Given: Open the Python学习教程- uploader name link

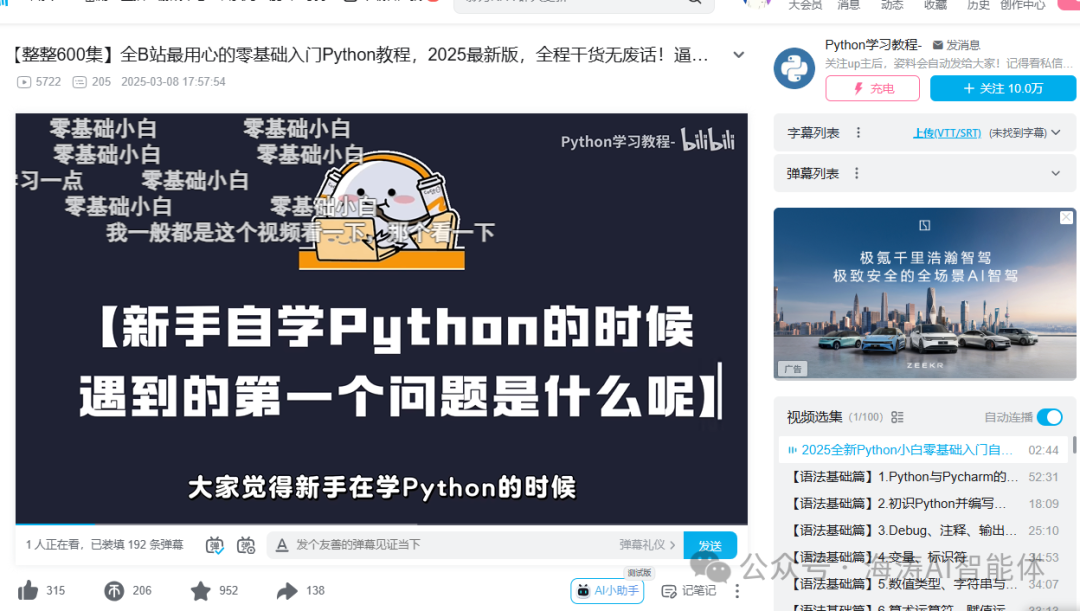Looking at the screenshot, I should pos(873,45).
